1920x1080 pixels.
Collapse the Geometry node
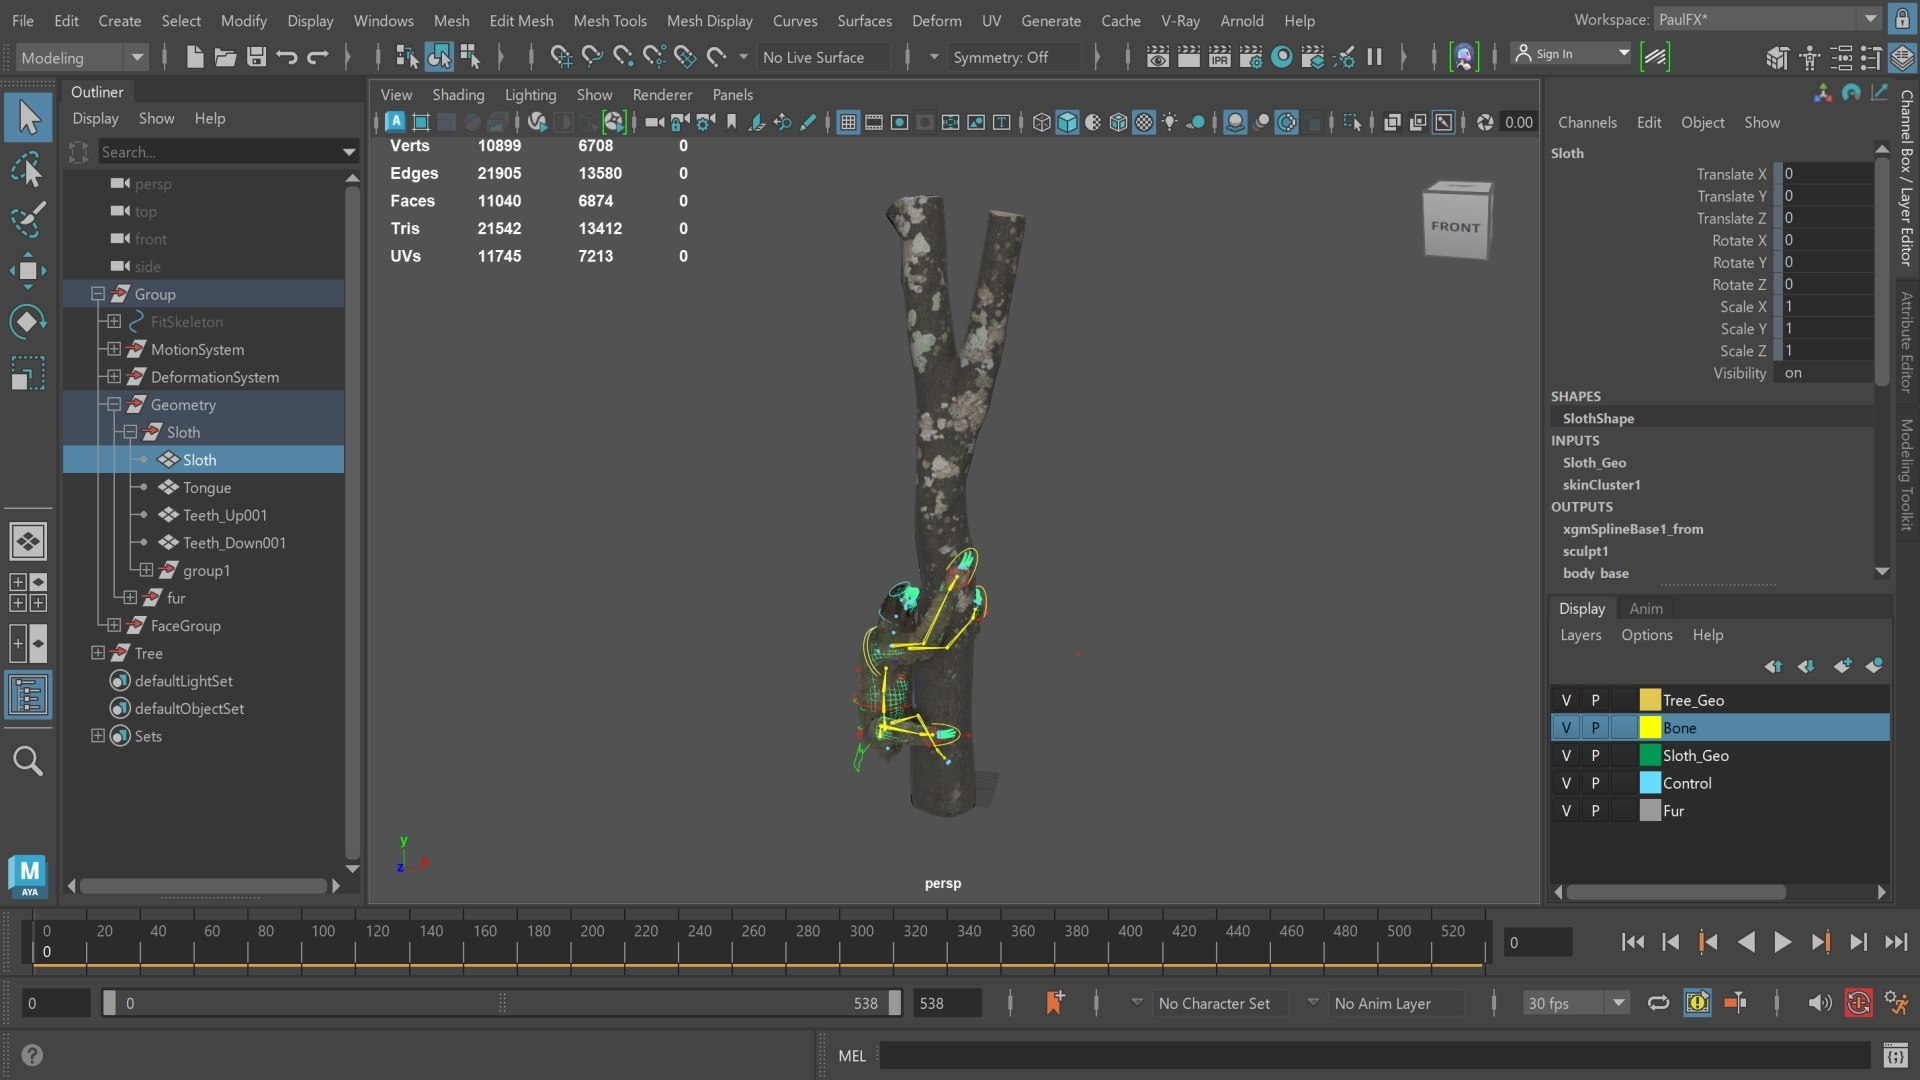click(114, 404)
